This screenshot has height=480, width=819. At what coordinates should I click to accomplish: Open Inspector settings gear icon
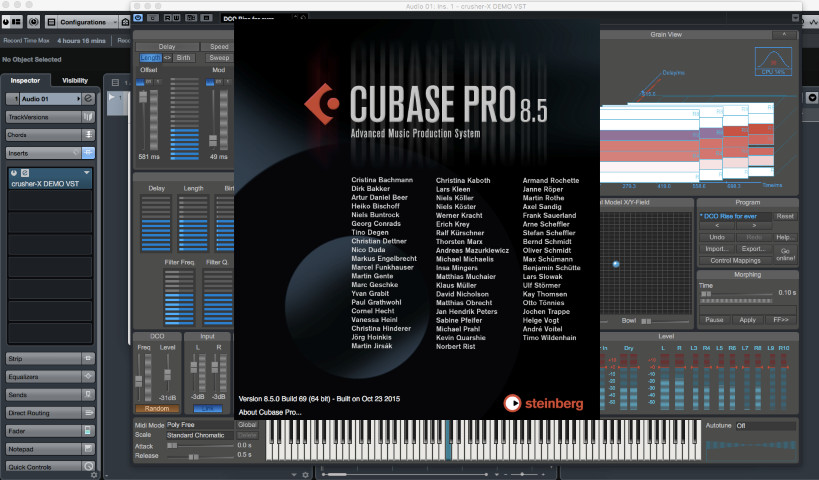click(94, 475)
